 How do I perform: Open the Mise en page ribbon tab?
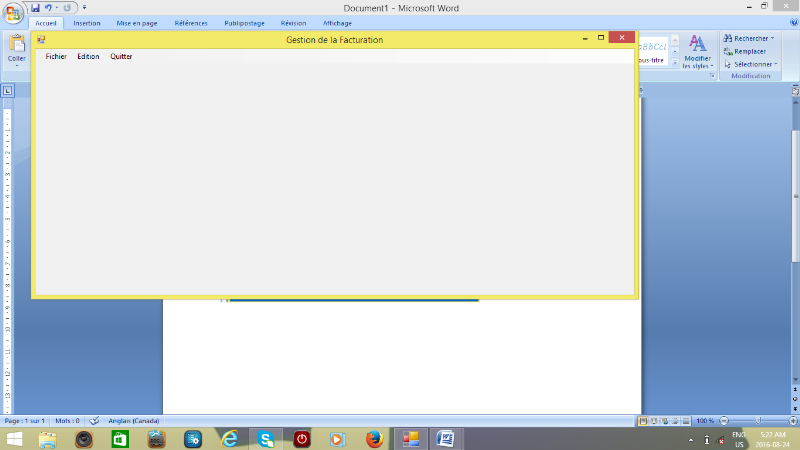pyautogui.click(x=137, y=23)
